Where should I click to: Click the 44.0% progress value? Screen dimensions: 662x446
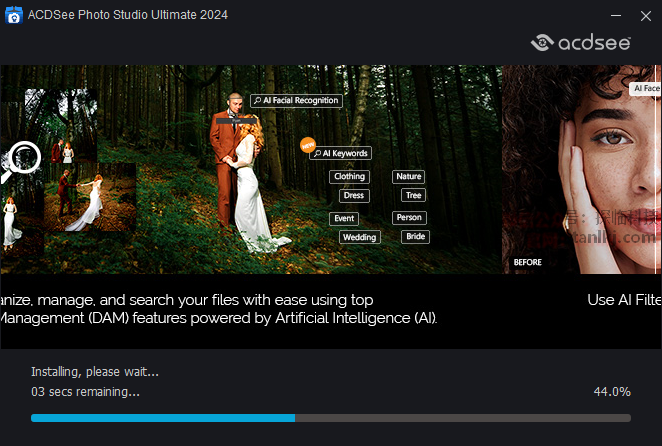coord(612,392)
